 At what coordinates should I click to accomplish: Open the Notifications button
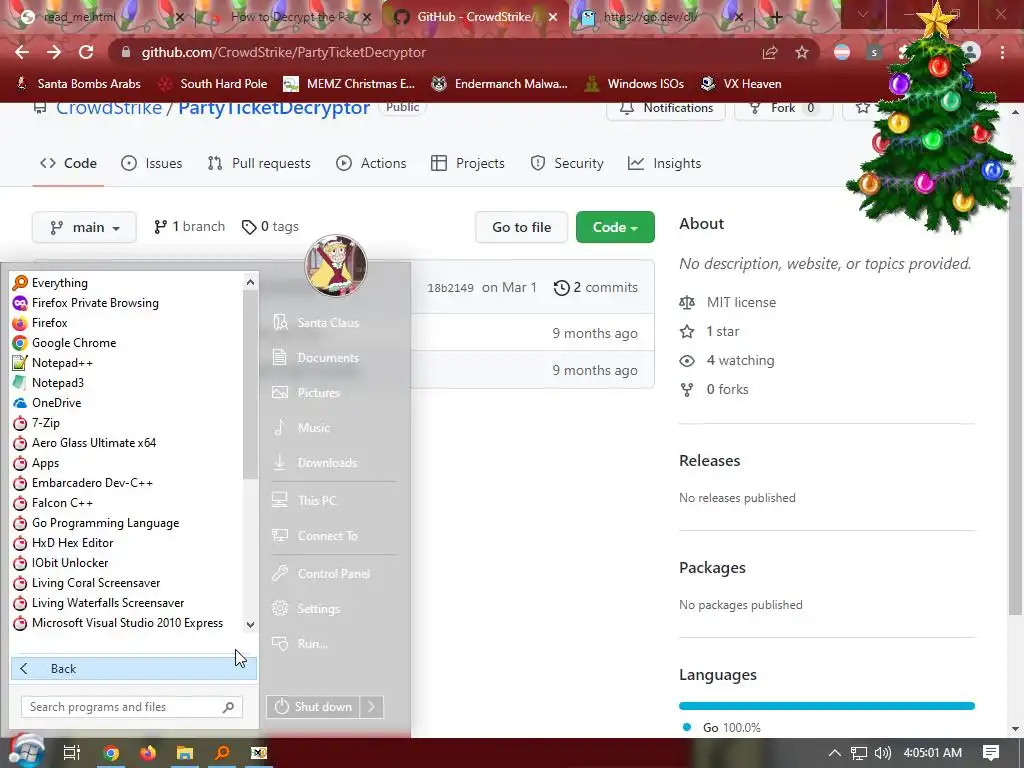(665, 108)
